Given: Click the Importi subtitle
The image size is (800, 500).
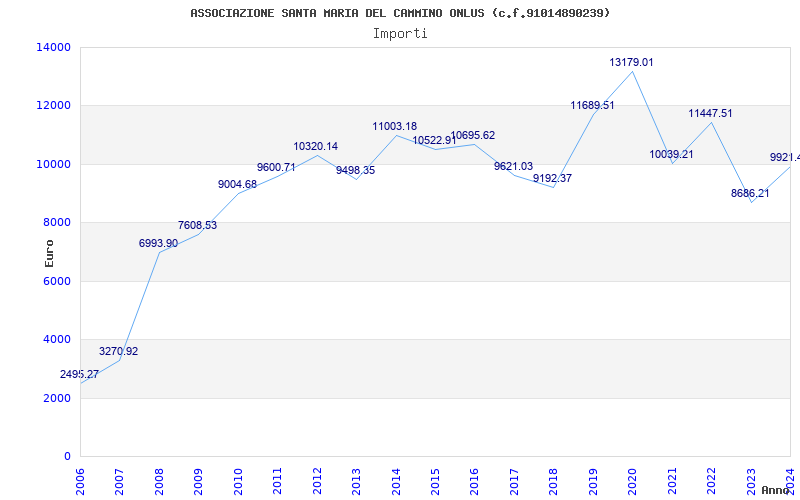Looking at the screenshot, I should [x=400, y=34].
